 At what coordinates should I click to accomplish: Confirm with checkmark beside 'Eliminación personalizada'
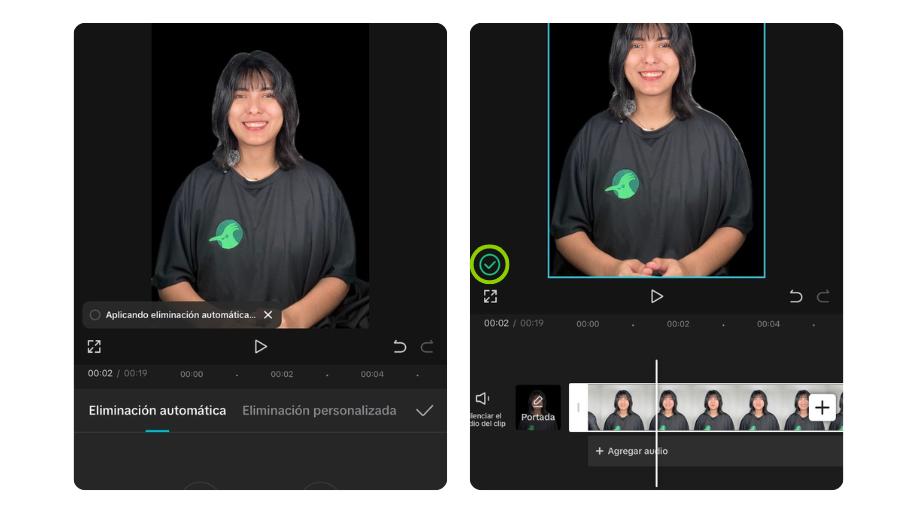click(x=424, y=410)
